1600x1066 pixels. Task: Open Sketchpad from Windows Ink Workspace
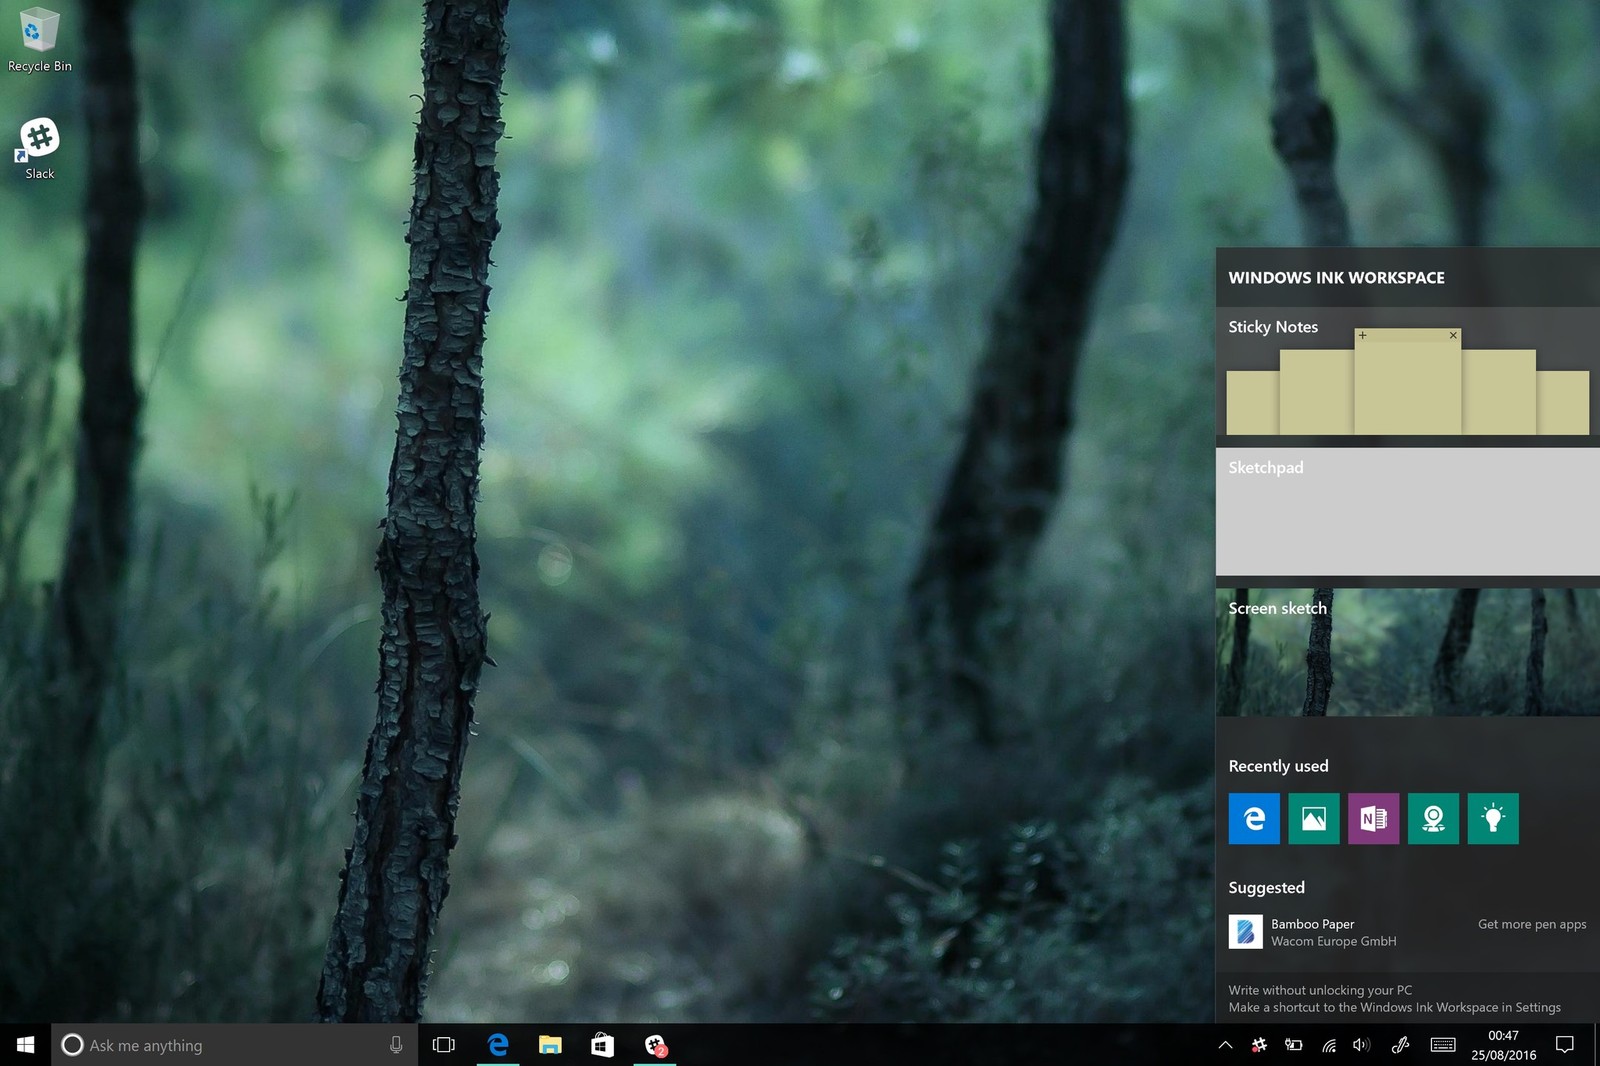coord(1405,512)
